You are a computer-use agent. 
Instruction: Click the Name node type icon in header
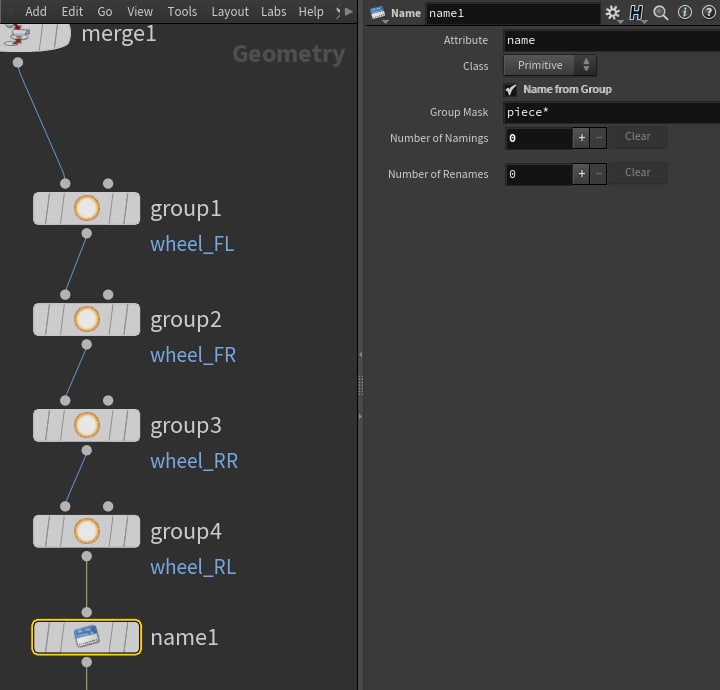377,13
